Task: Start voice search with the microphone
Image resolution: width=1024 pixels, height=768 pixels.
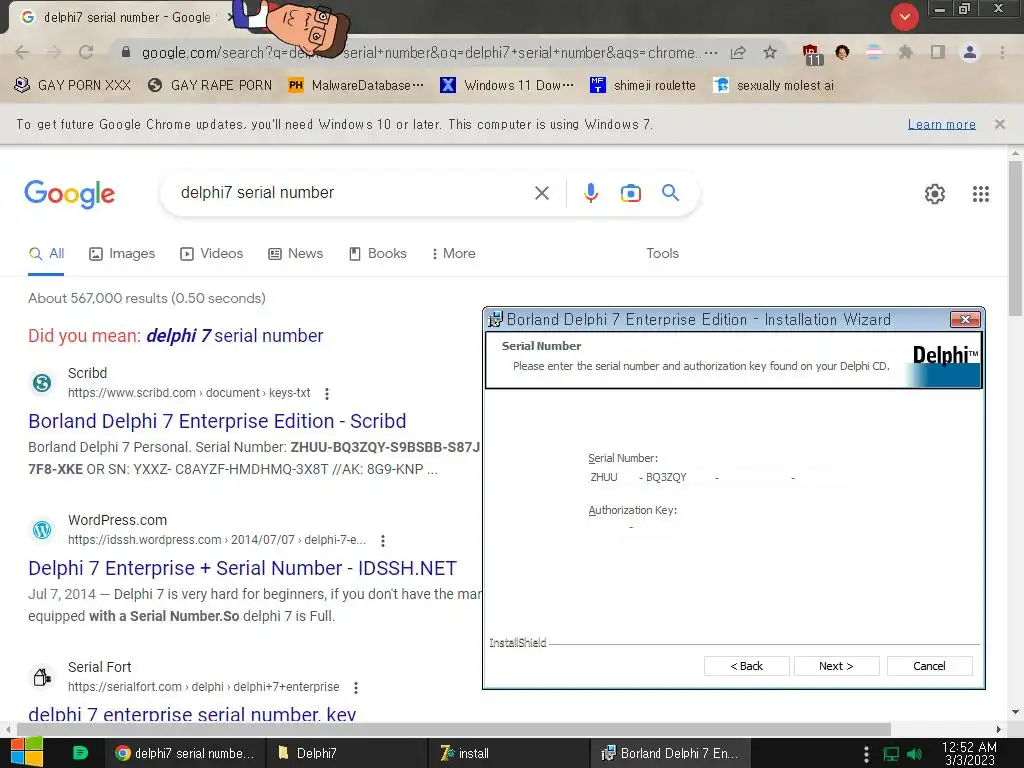Action: 590,193
